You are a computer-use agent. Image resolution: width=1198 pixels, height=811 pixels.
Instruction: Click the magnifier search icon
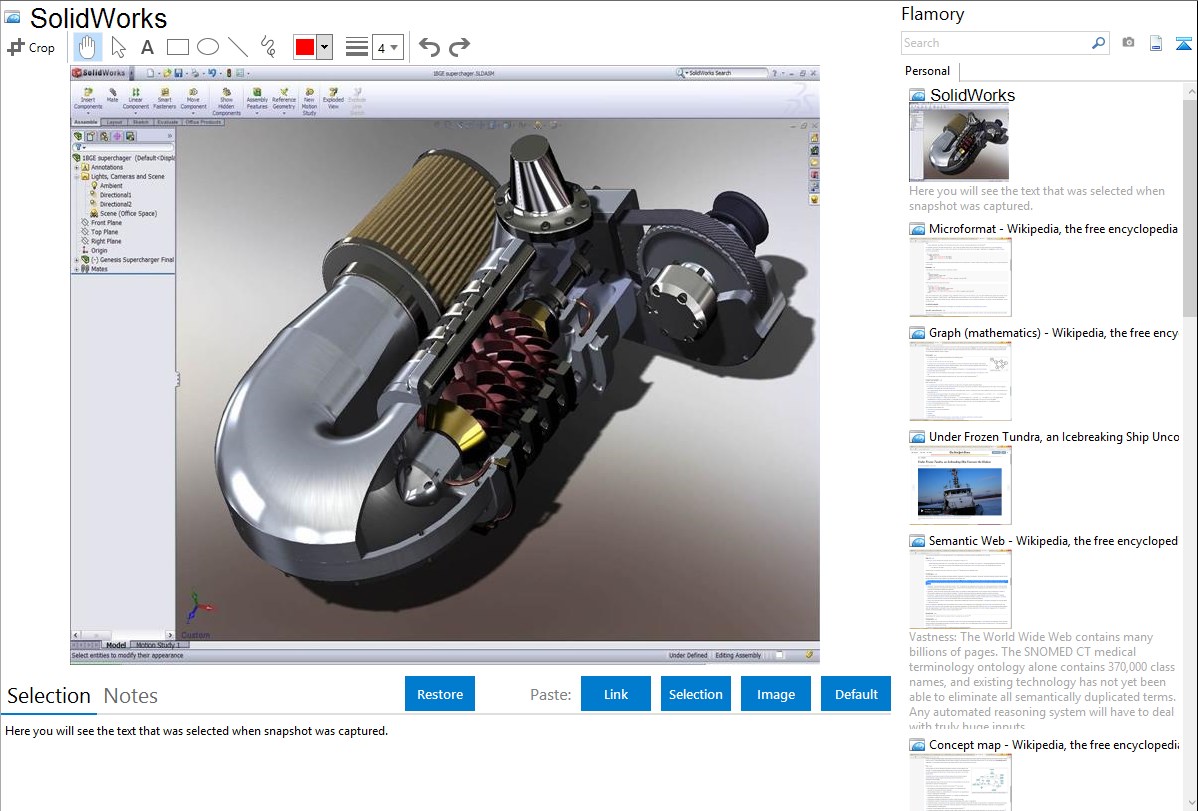click(1098, 43)
